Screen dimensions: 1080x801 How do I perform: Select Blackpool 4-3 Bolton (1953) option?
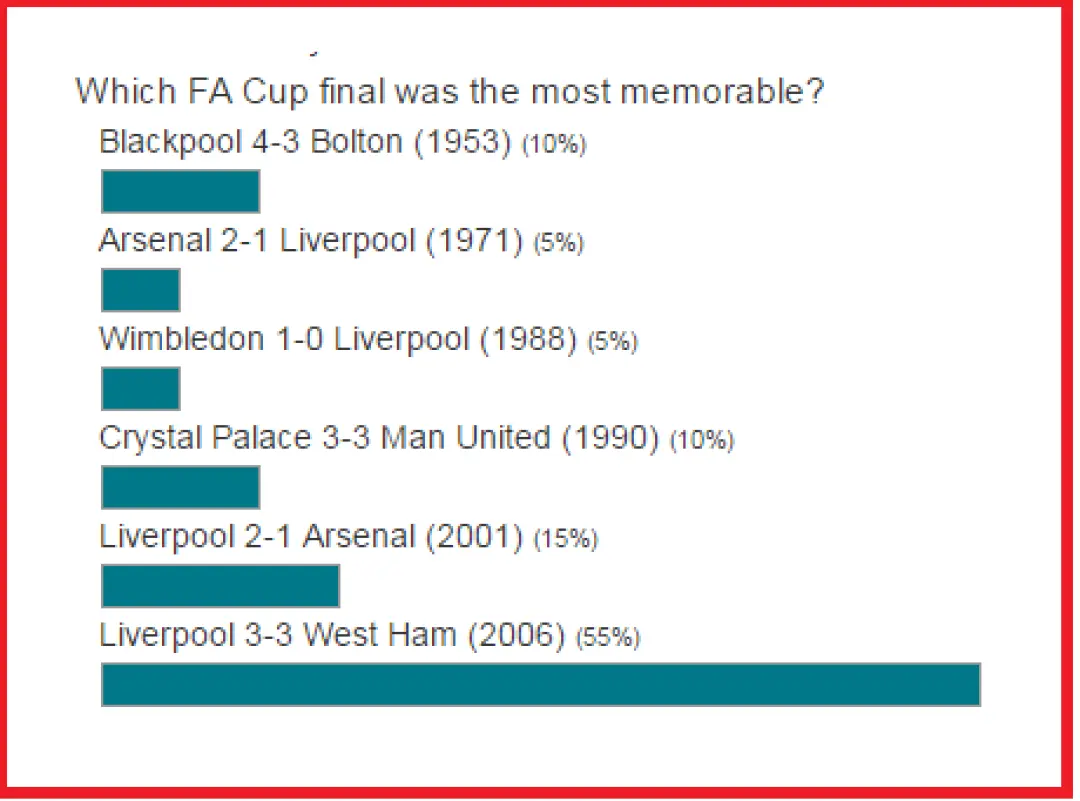click(305, 143)
